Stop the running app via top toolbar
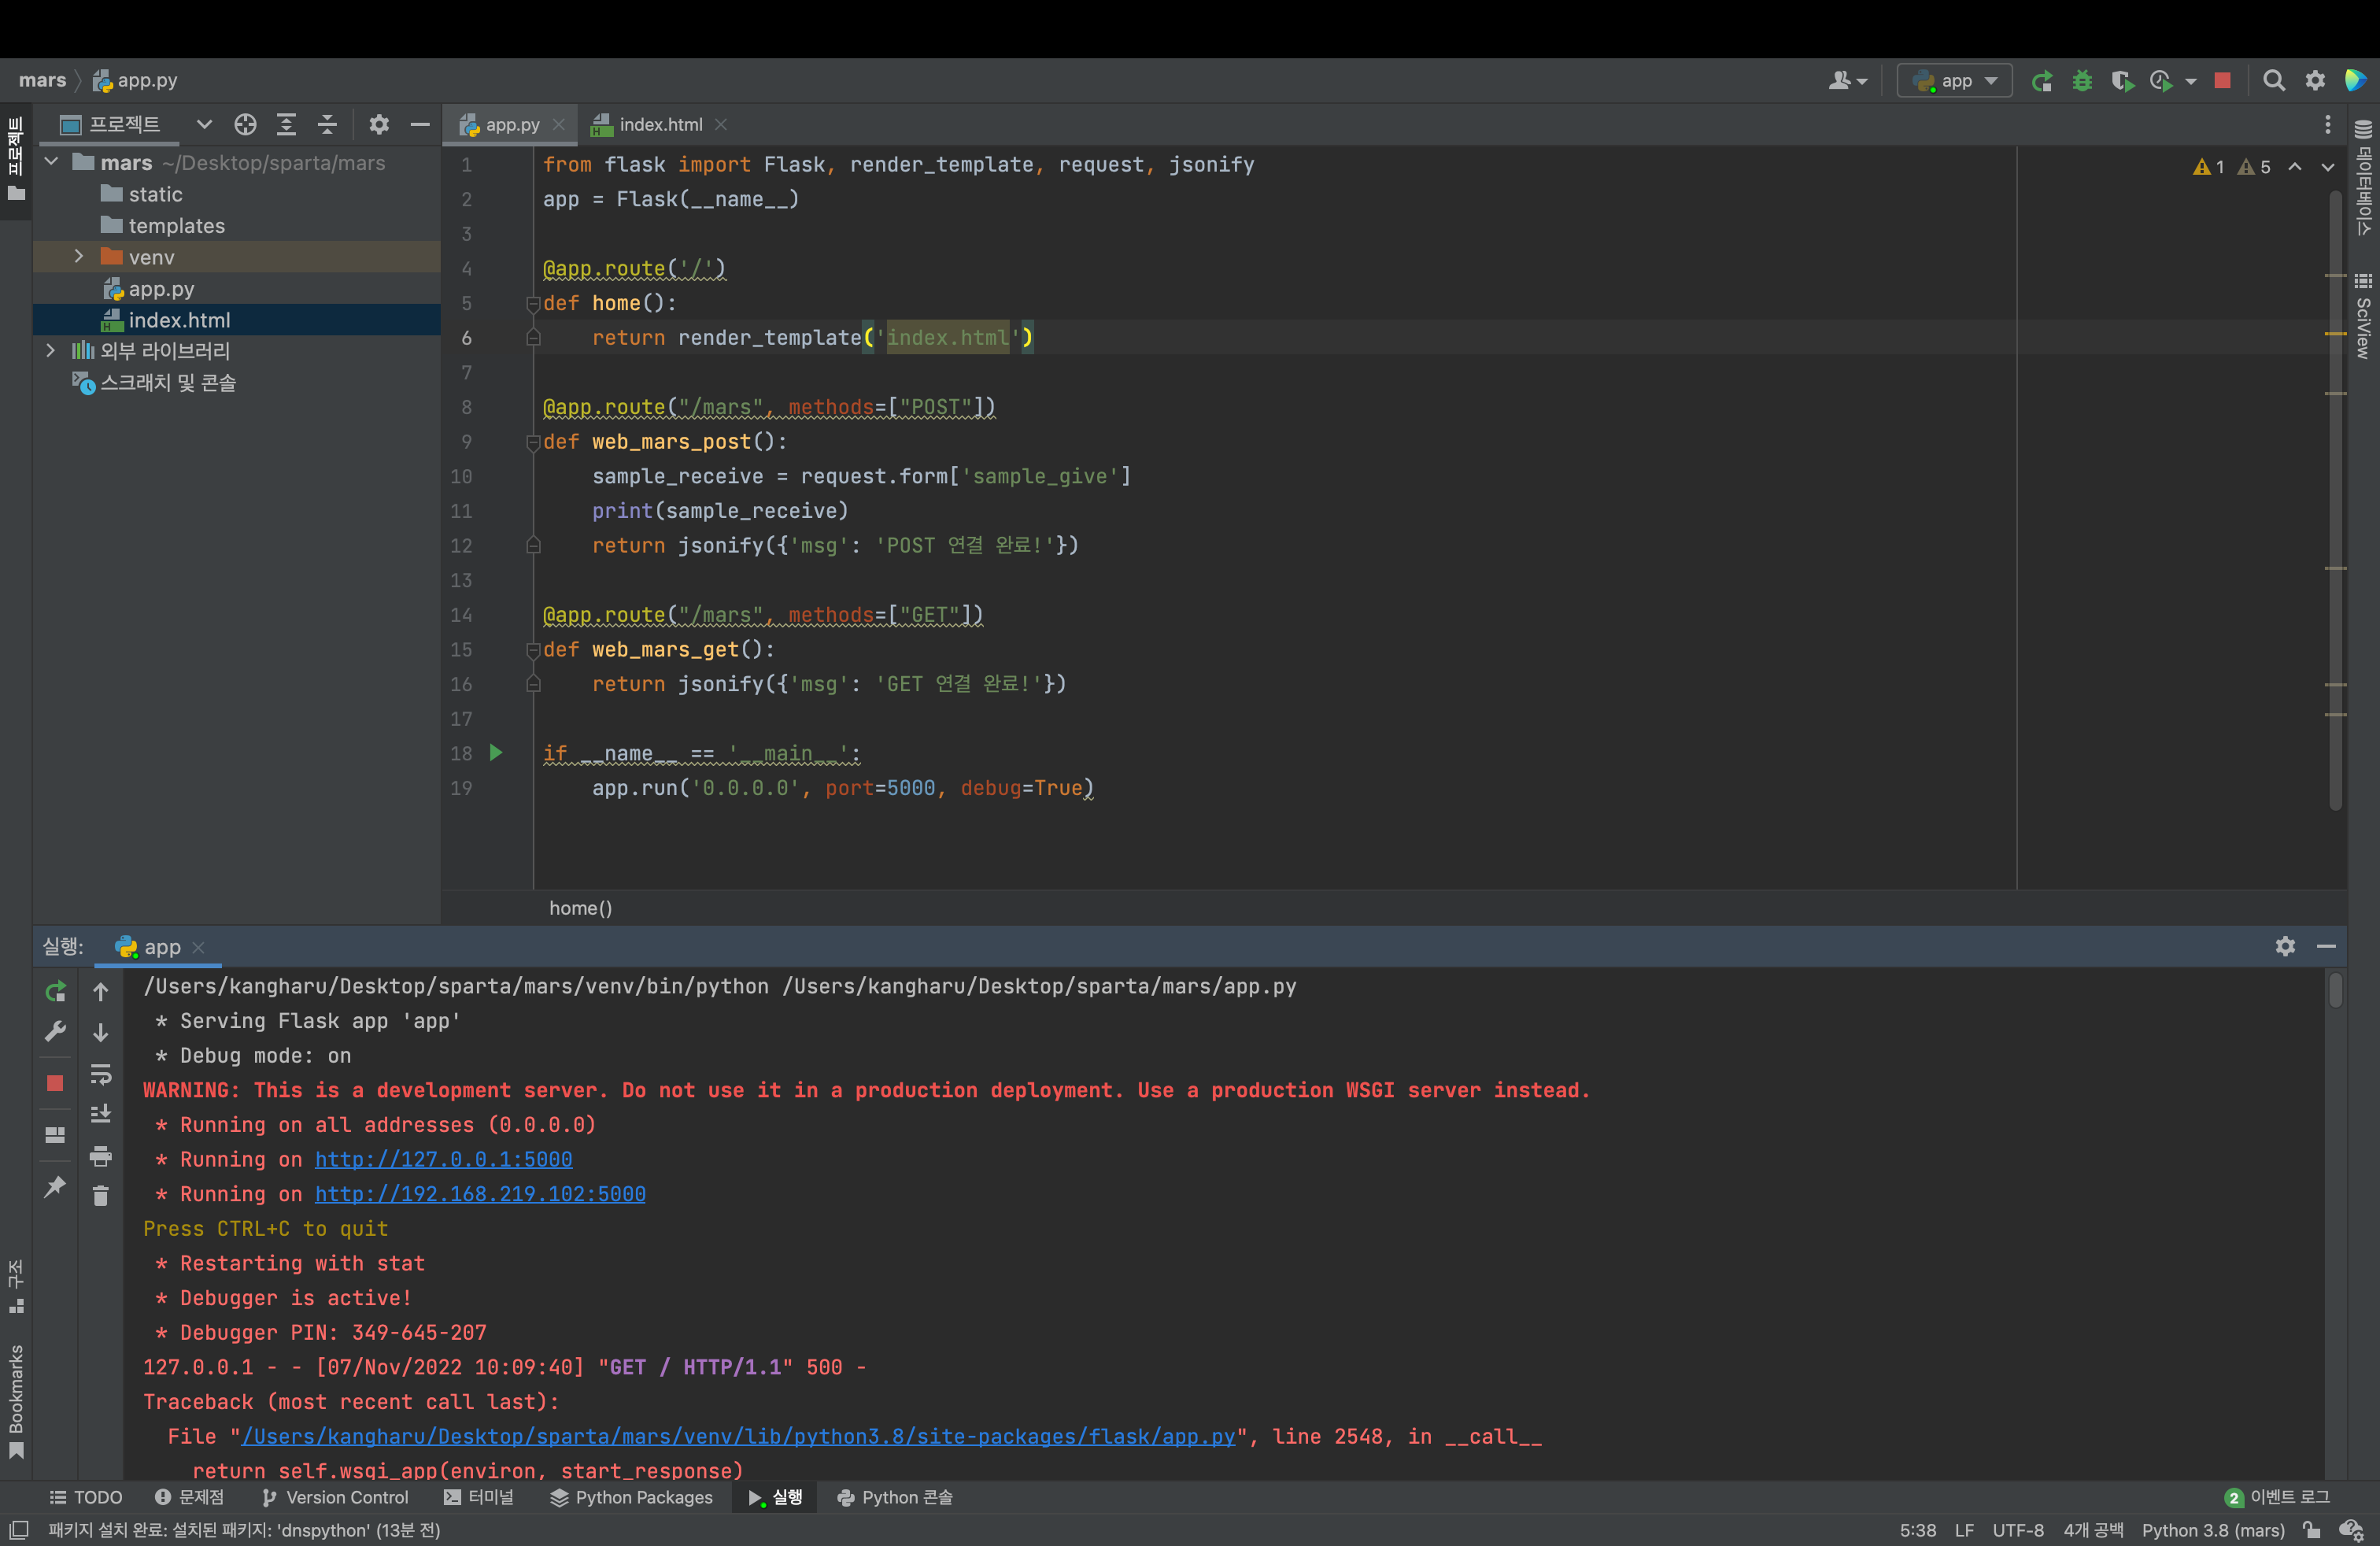2380x1546 pixels. click(x=2222, y=81)
